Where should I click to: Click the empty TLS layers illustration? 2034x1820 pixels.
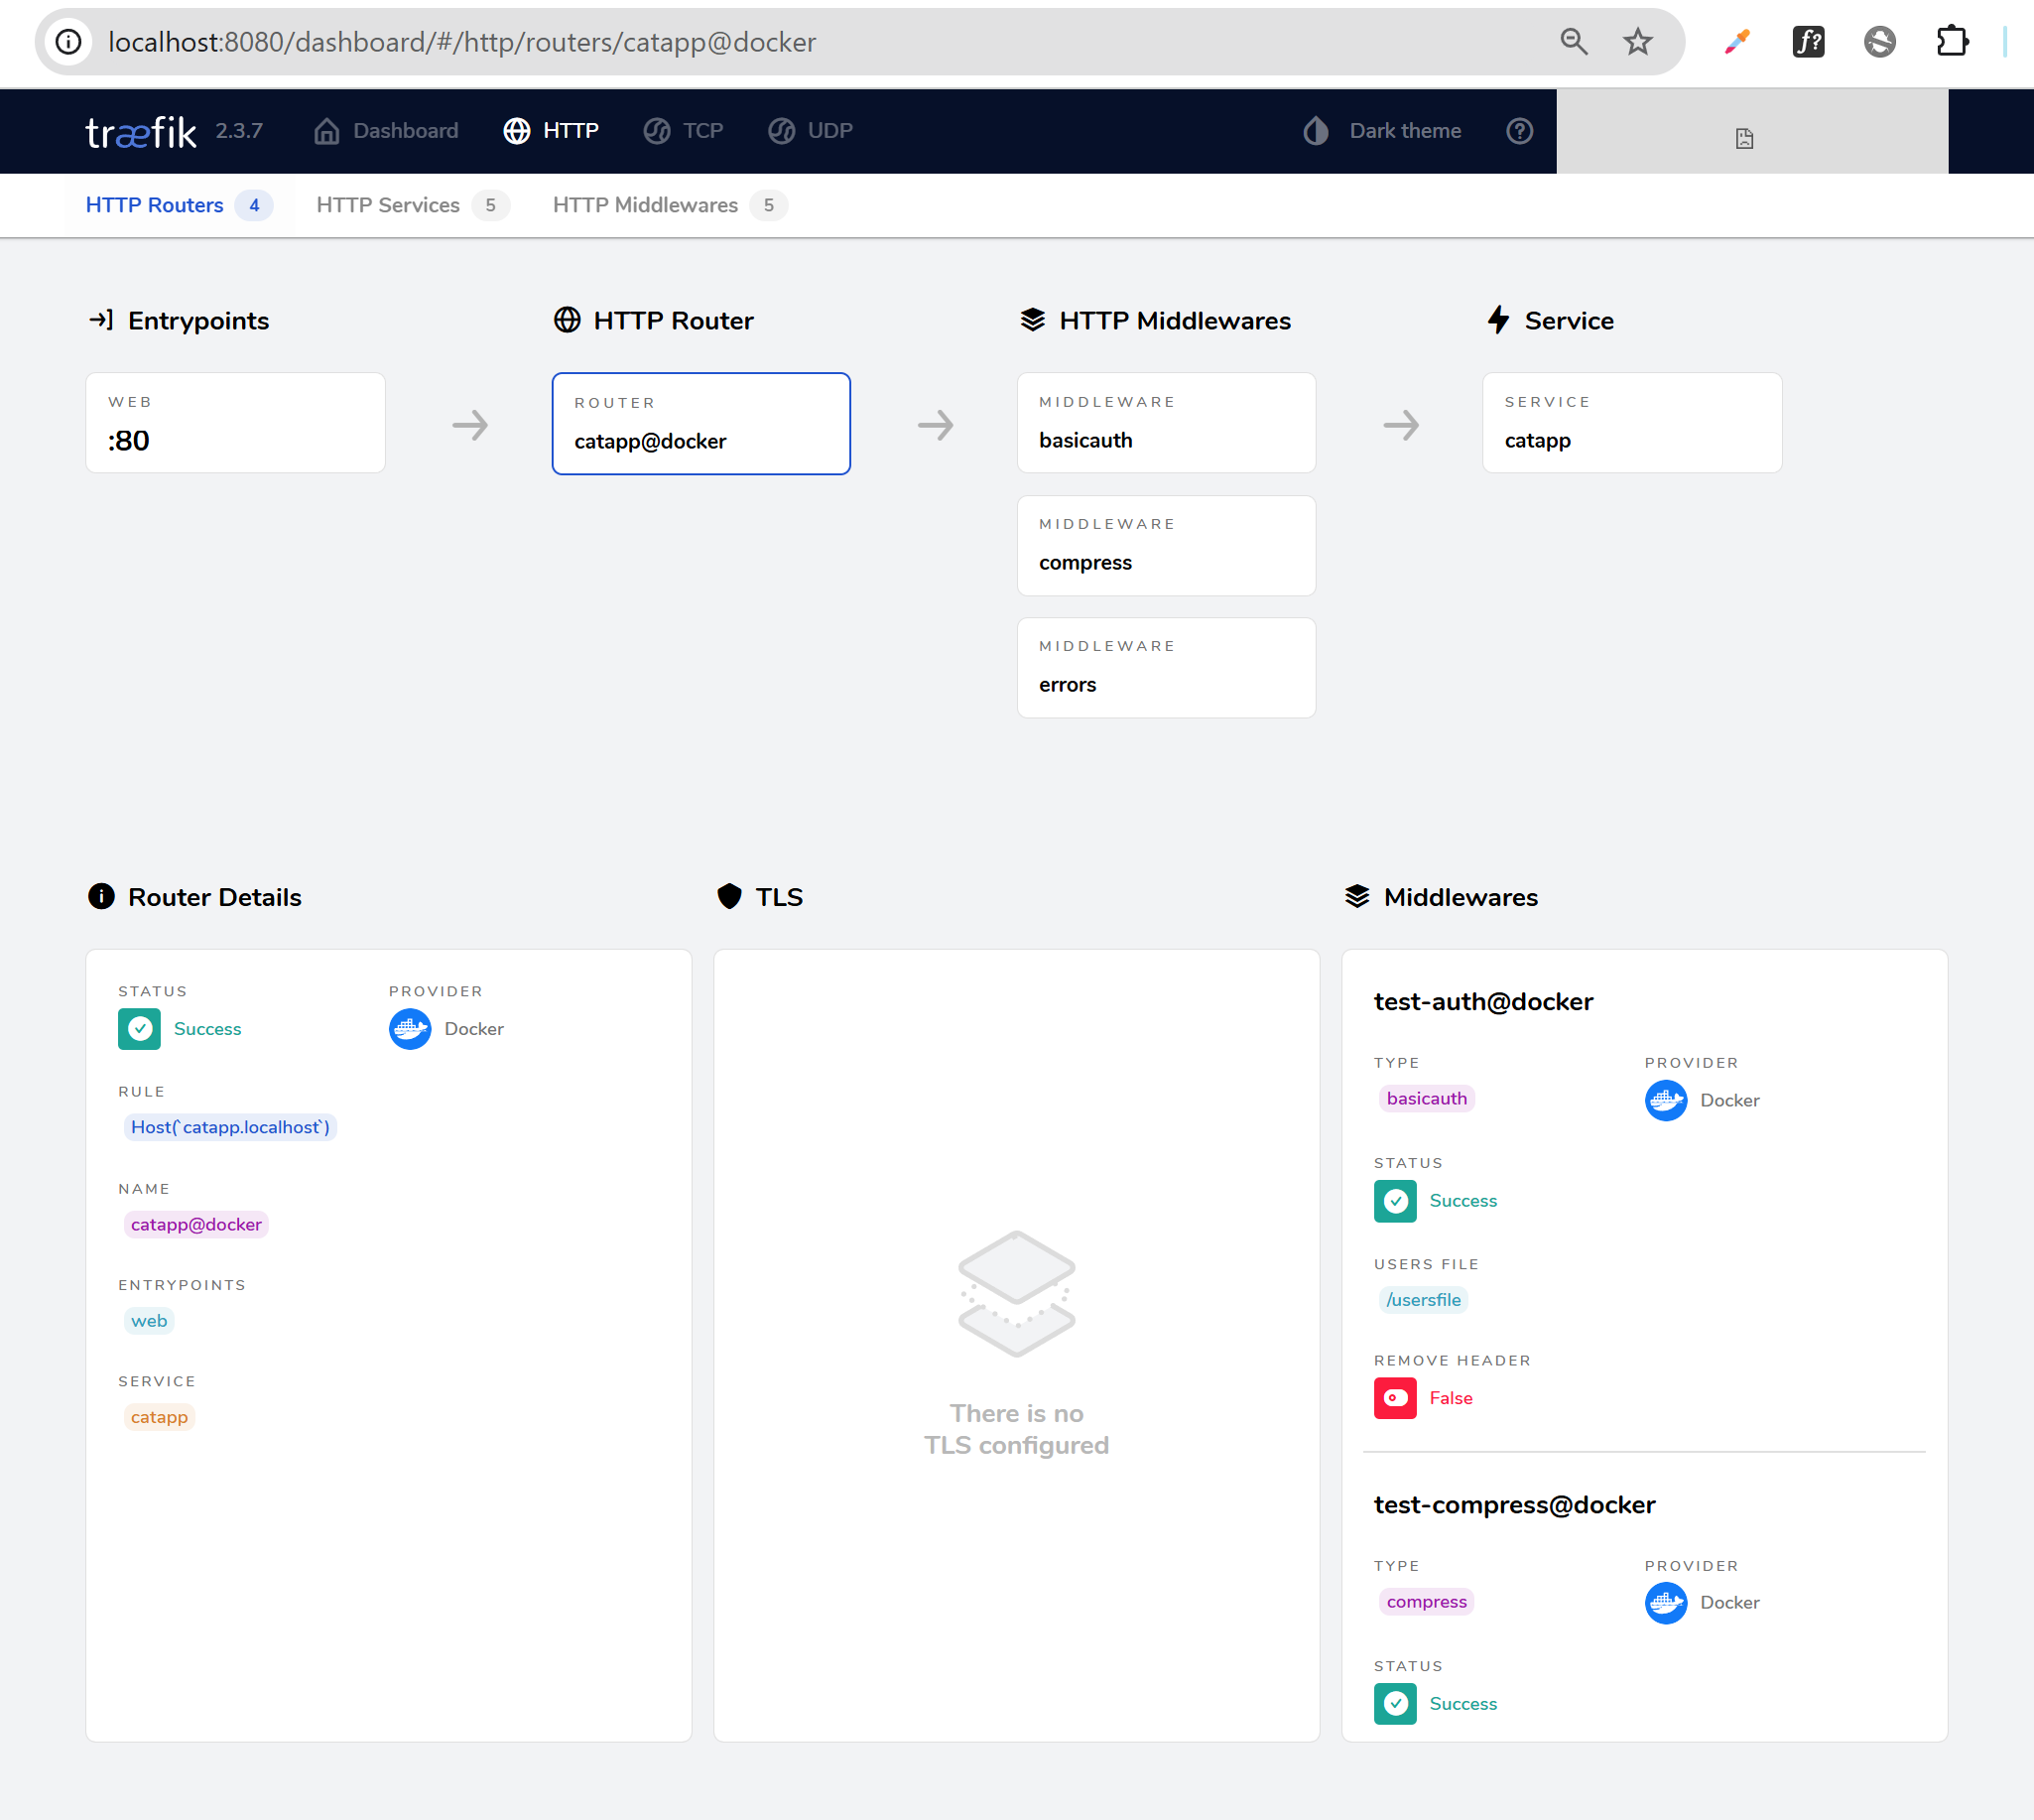(1016, 1293)
